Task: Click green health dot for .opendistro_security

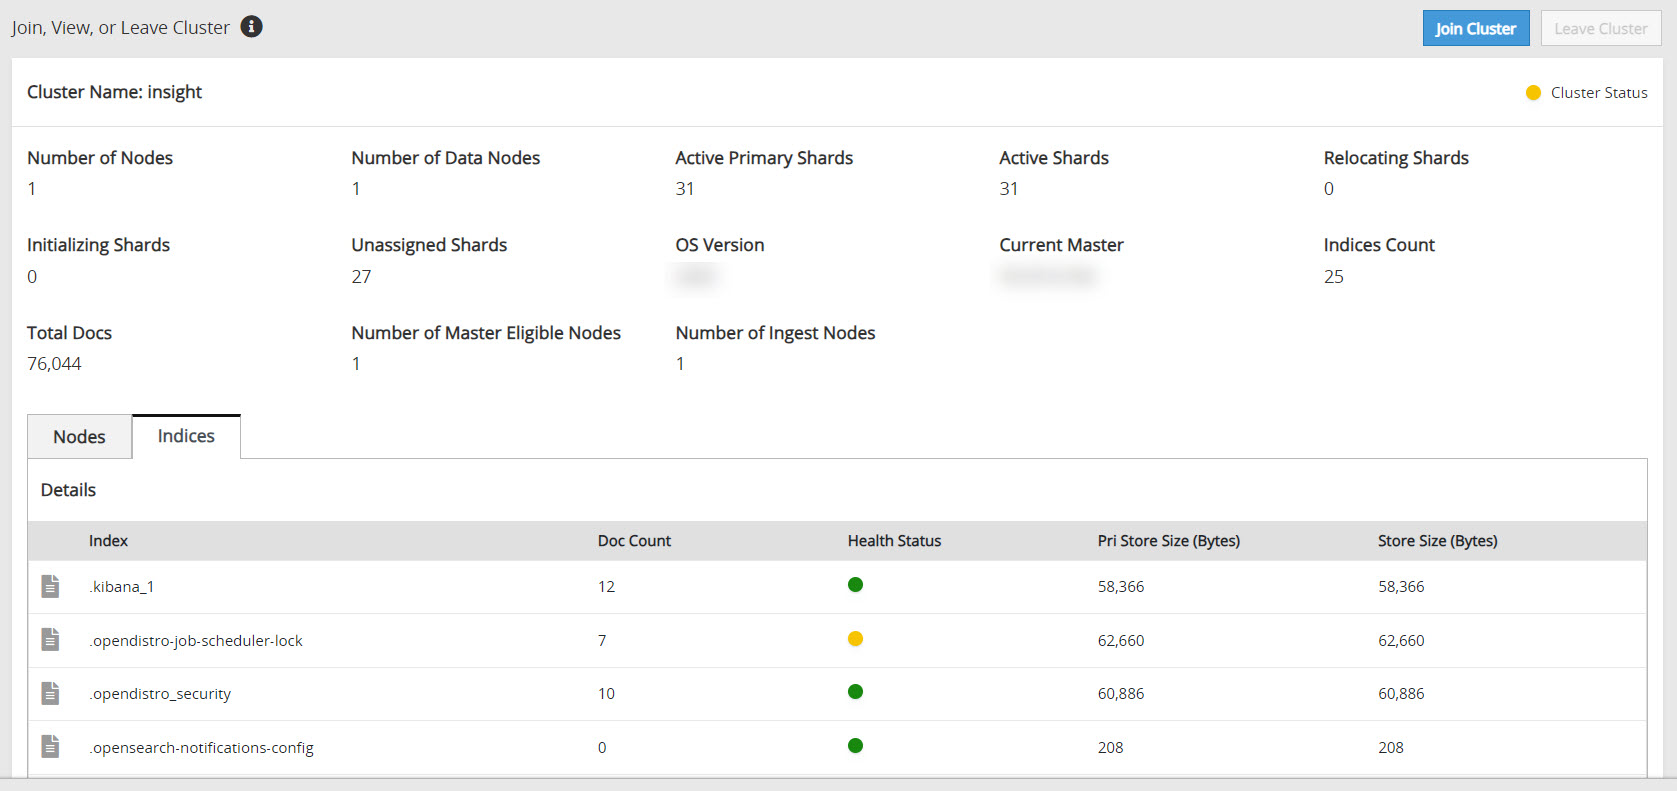Action: click(x=855, y=692)
